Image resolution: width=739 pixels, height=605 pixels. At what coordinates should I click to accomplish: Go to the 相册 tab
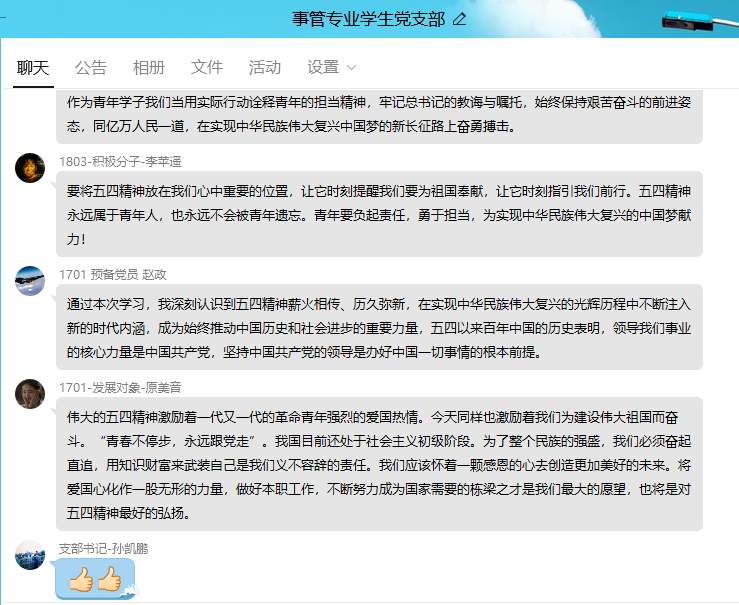149,67
